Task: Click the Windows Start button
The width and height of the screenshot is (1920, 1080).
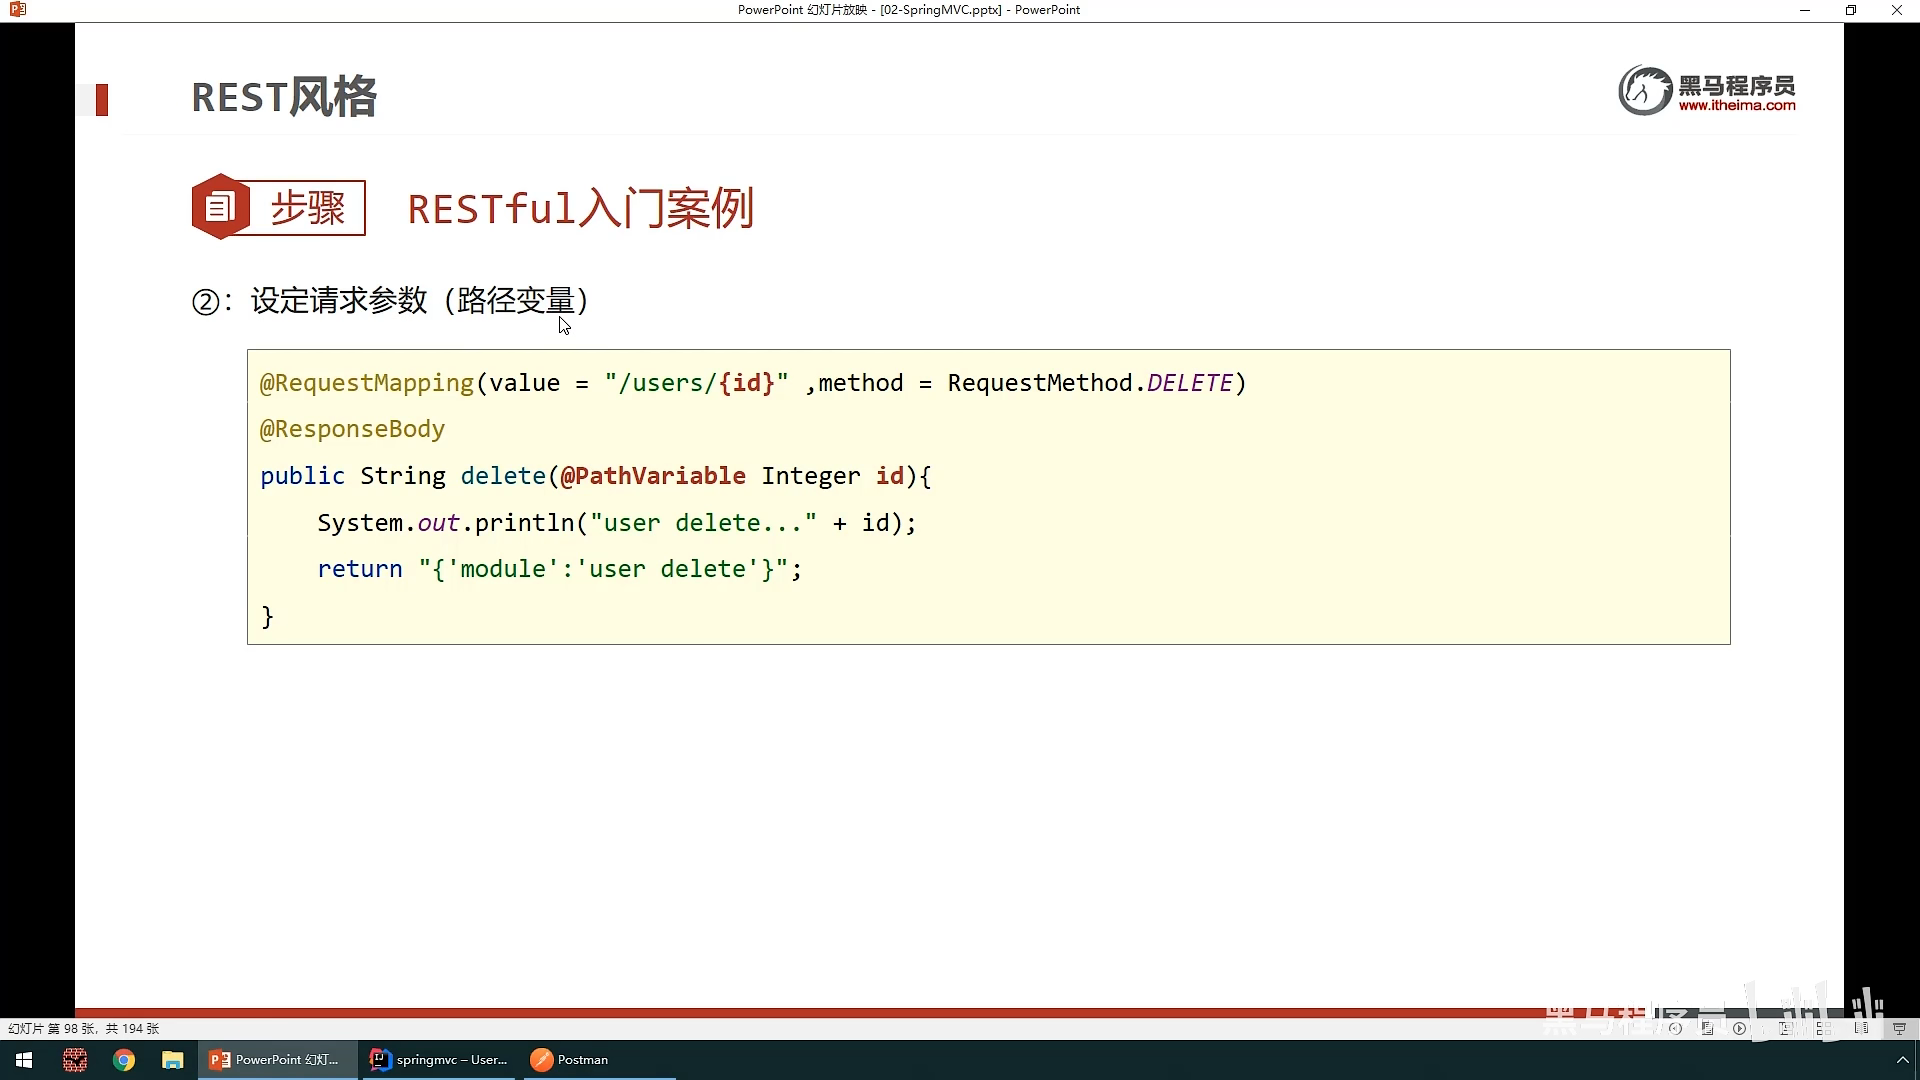Action: [x=24, y=1060]
